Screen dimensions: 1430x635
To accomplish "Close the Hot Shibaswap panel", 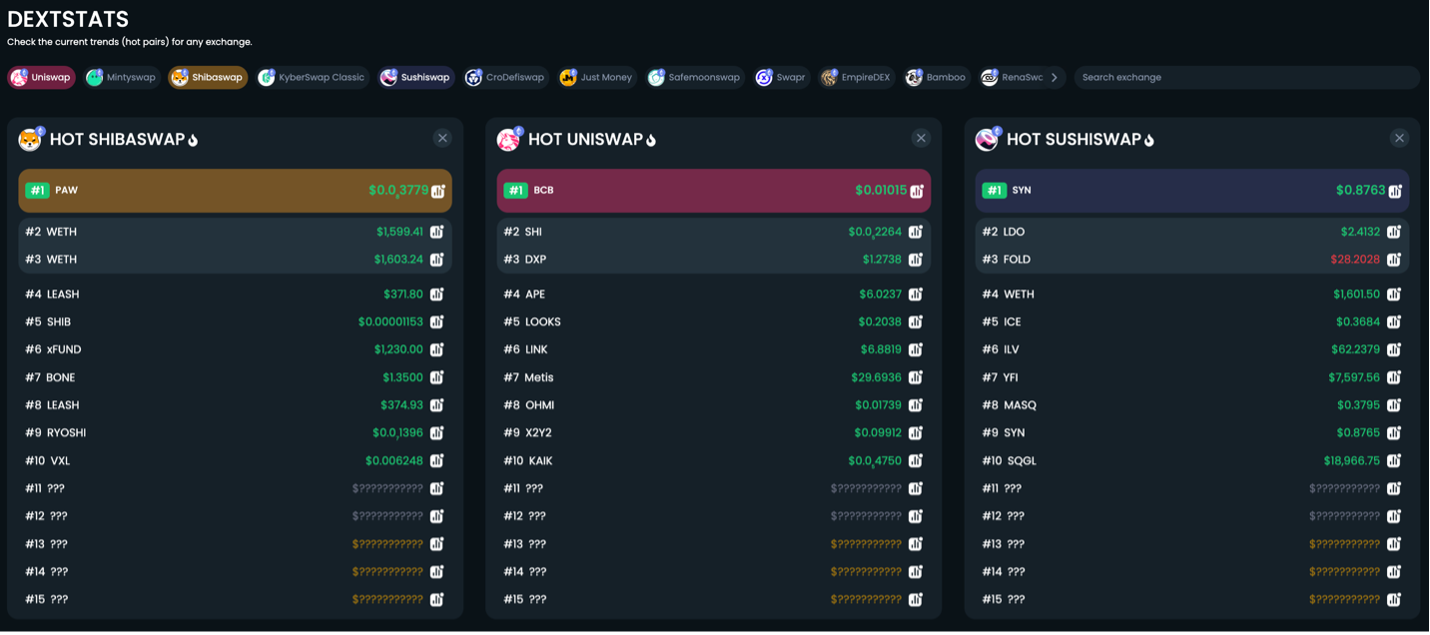I will click(x=443, y=138).
